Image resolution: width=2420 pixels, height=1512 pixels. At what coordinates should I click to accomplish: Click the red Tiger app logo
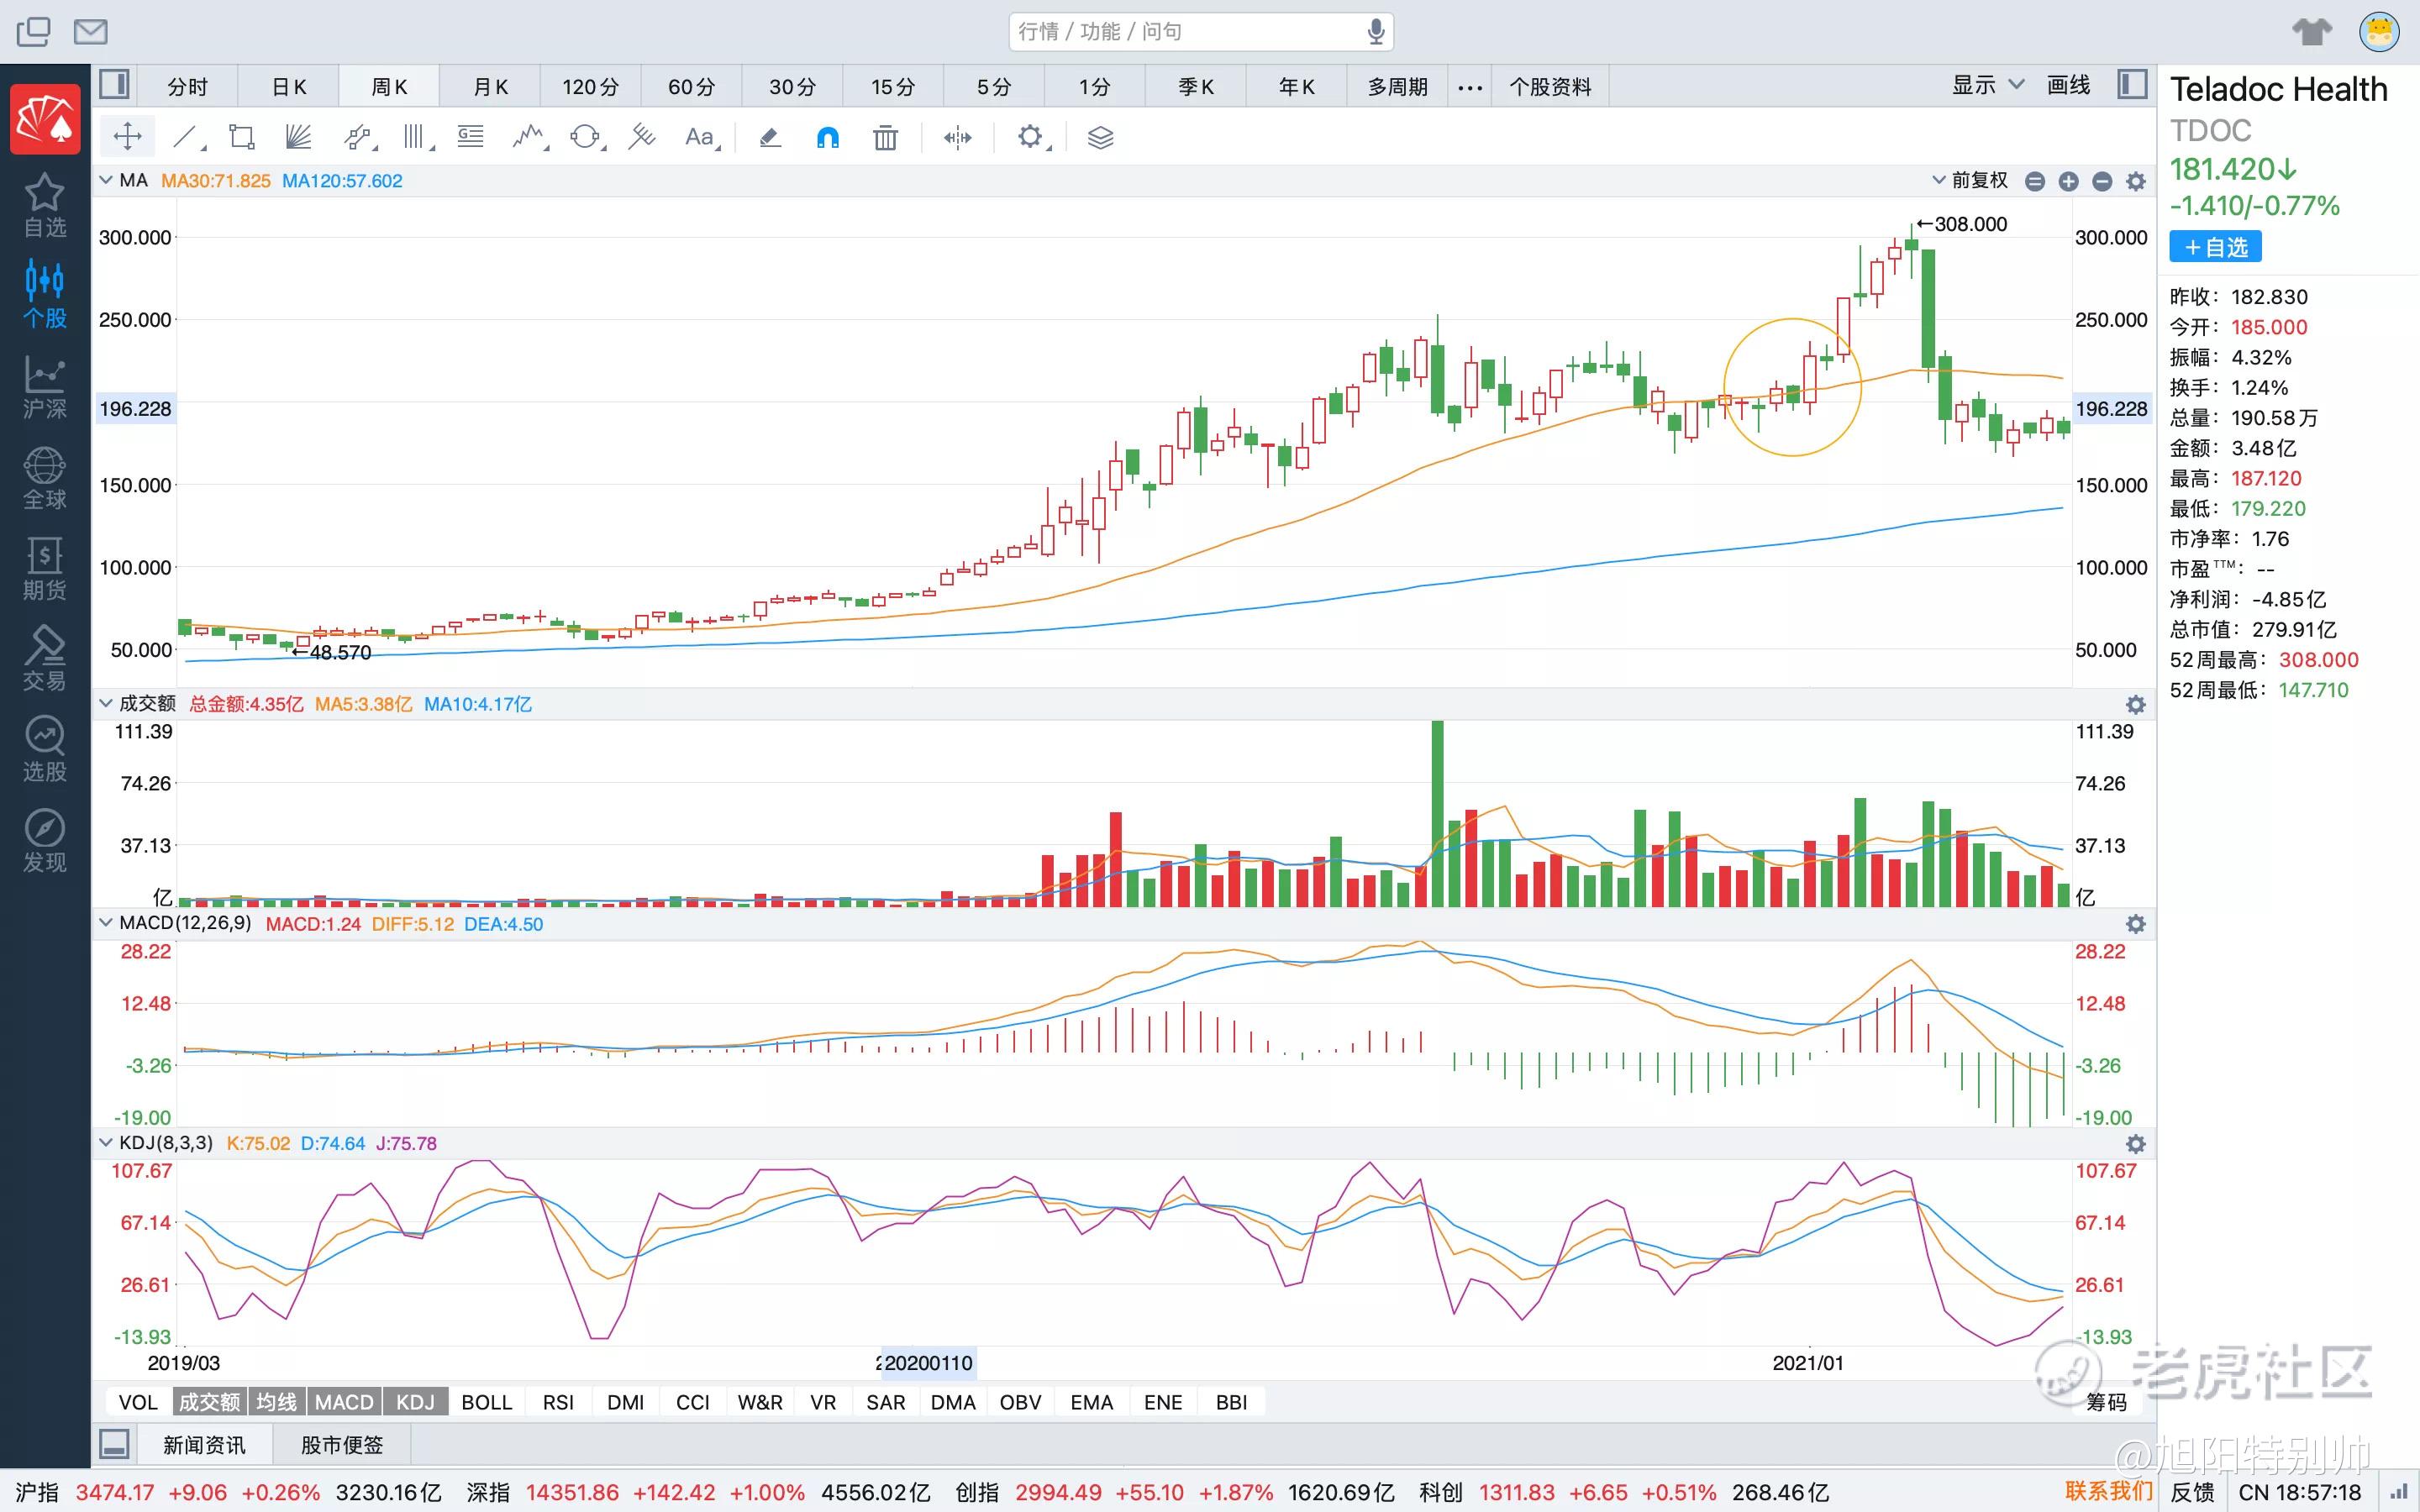click(45, 119)
